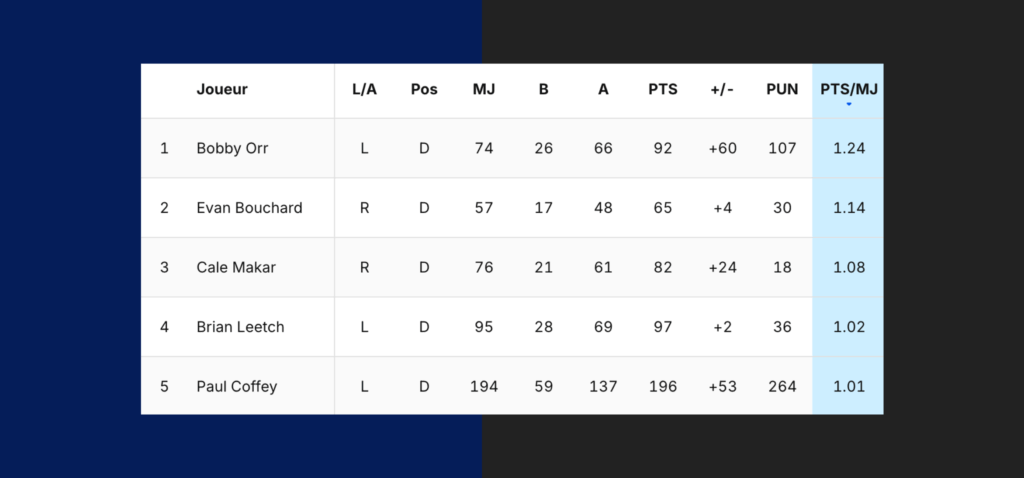Click Paul Coffey name
The height and width of the screenshot is (478, 1024).
237,387
